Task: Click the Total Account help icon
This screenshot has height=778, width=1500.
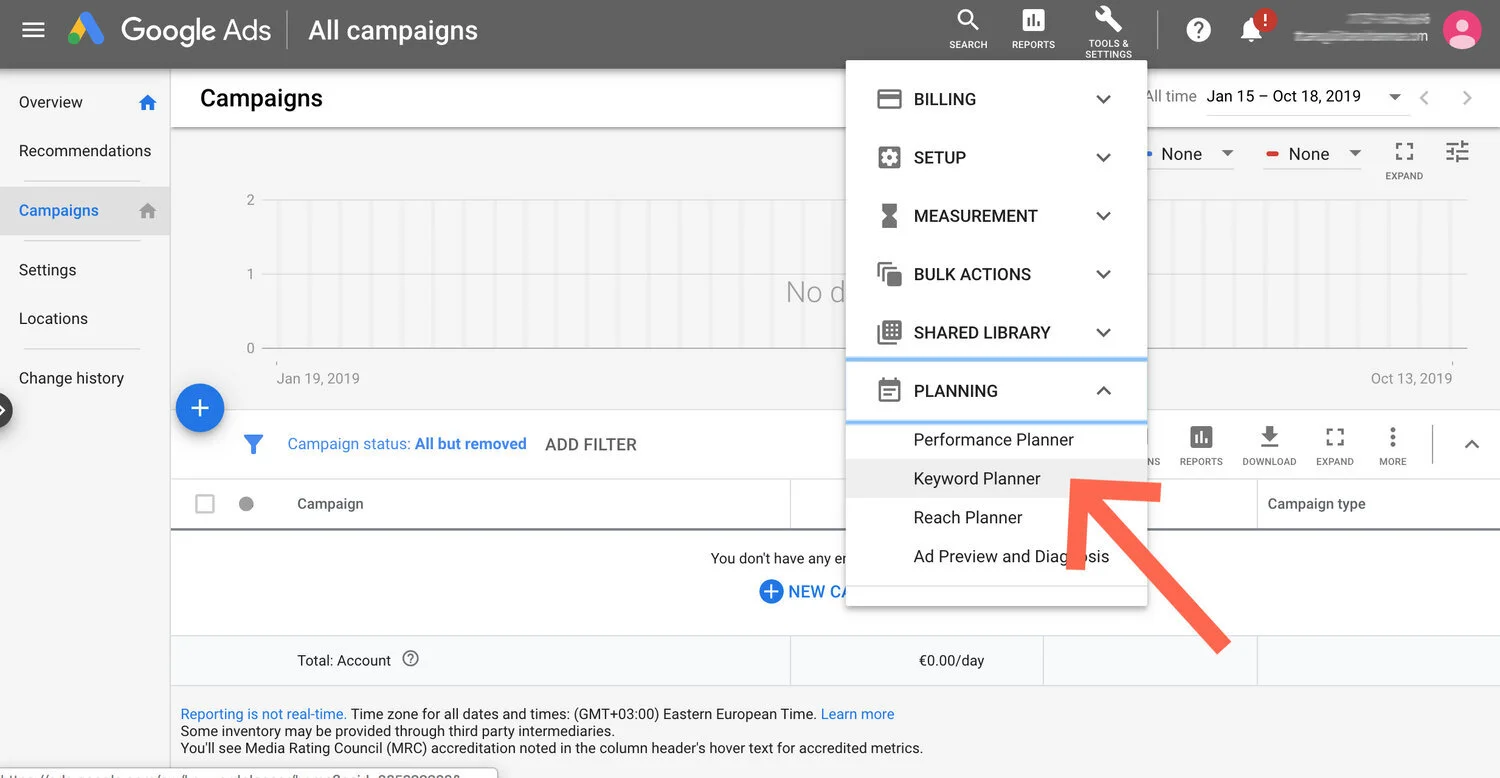Action: (410, 659)
